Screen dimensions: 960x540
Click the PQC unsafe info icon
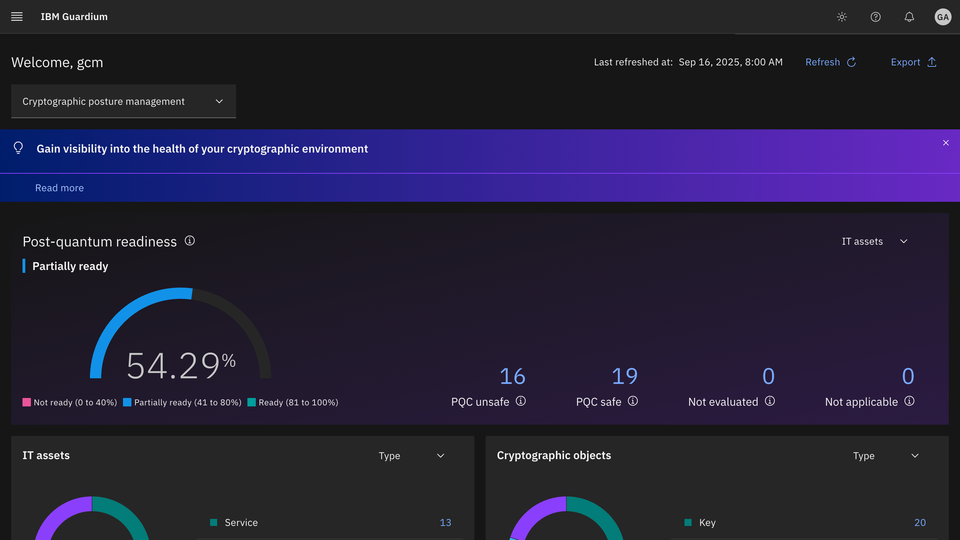tap(521, 401)
